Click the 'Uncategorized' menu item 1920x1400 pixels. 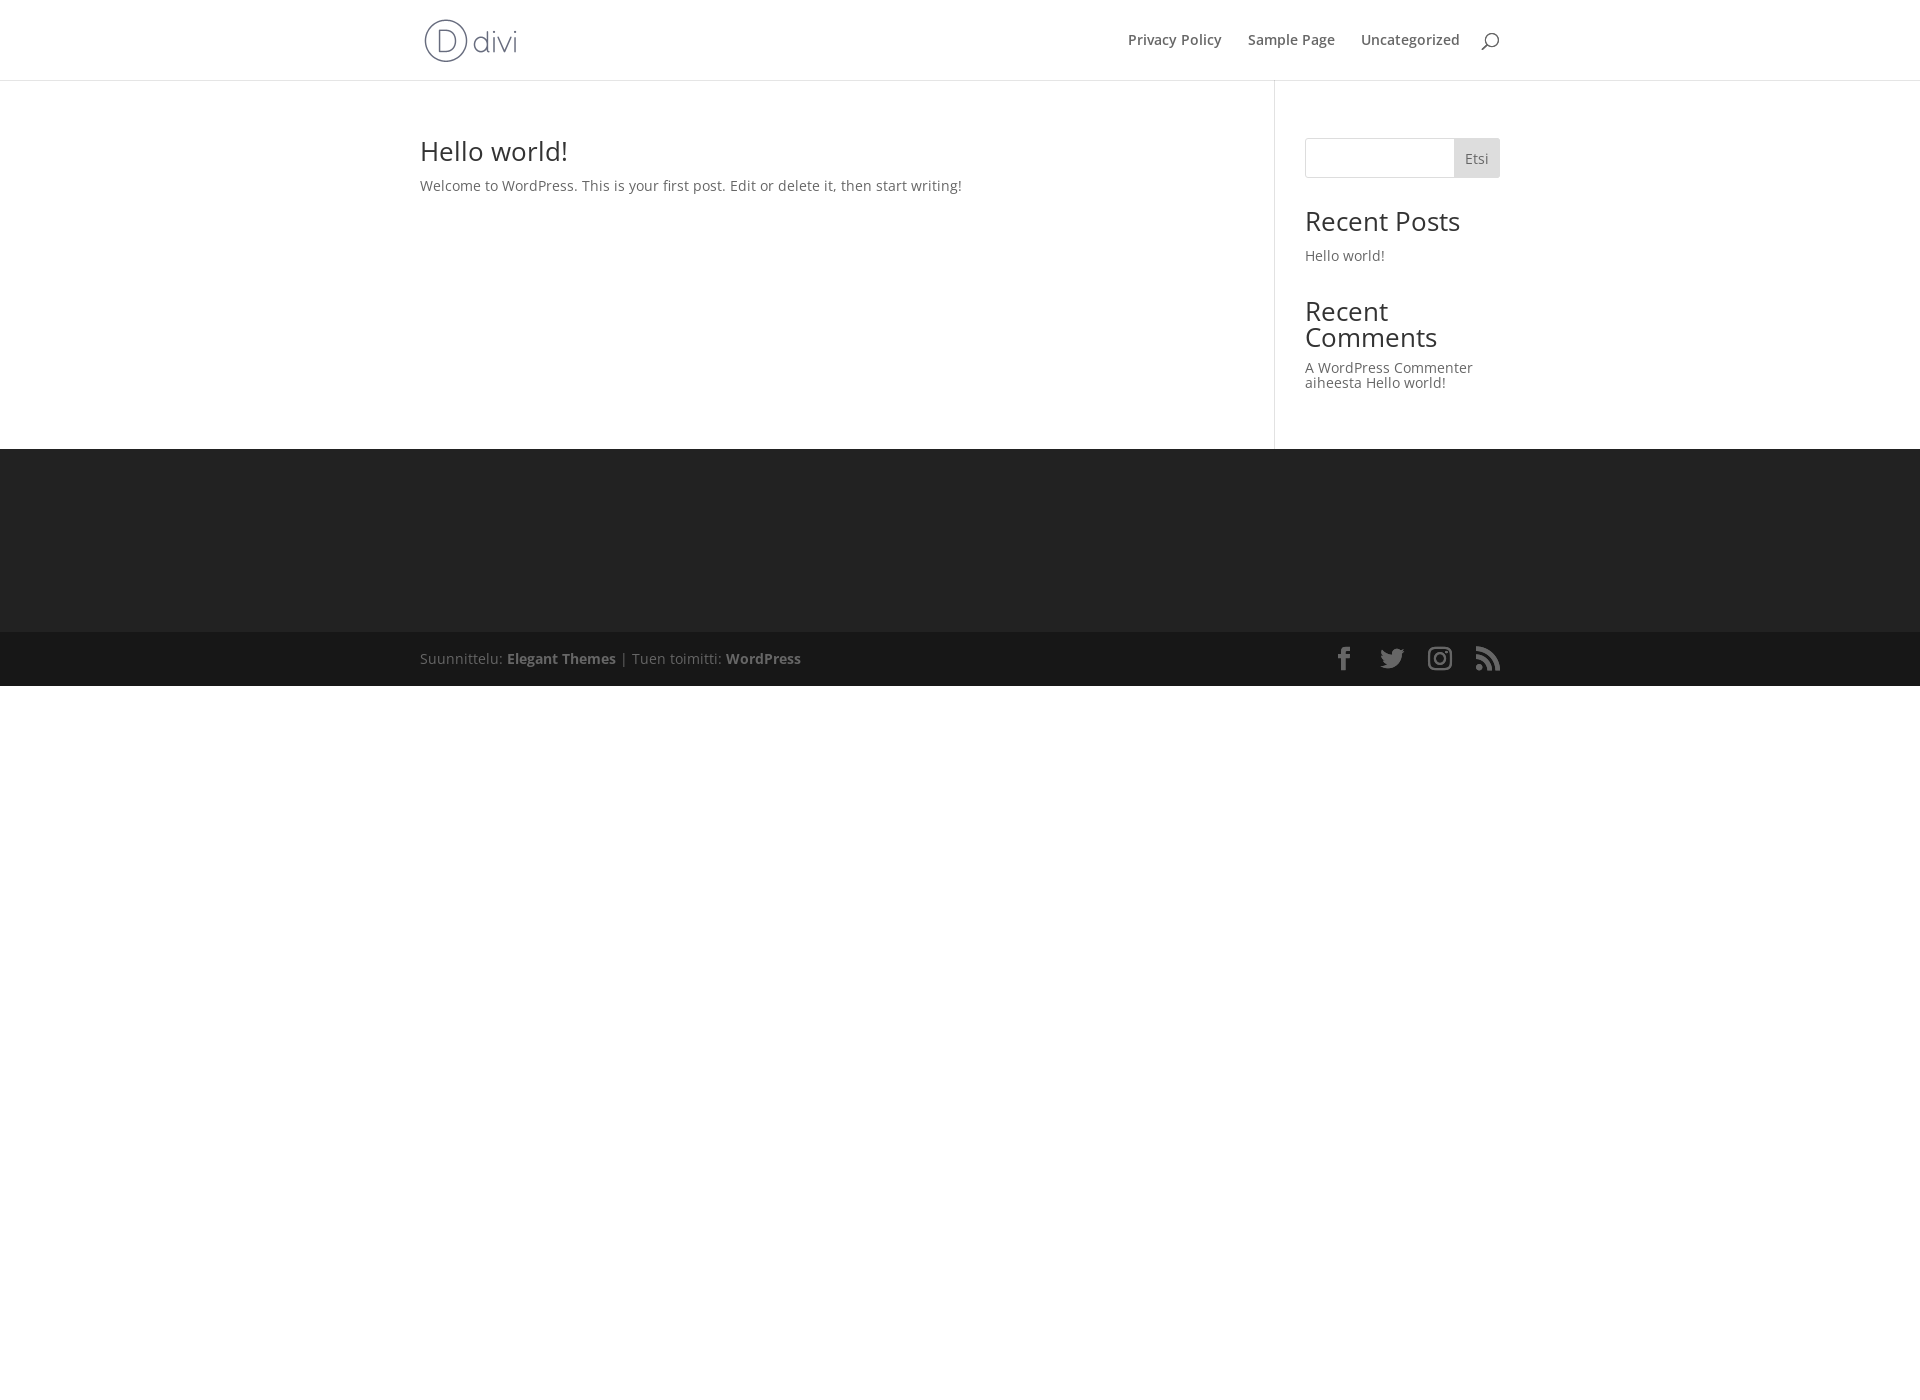[1410, 39]
